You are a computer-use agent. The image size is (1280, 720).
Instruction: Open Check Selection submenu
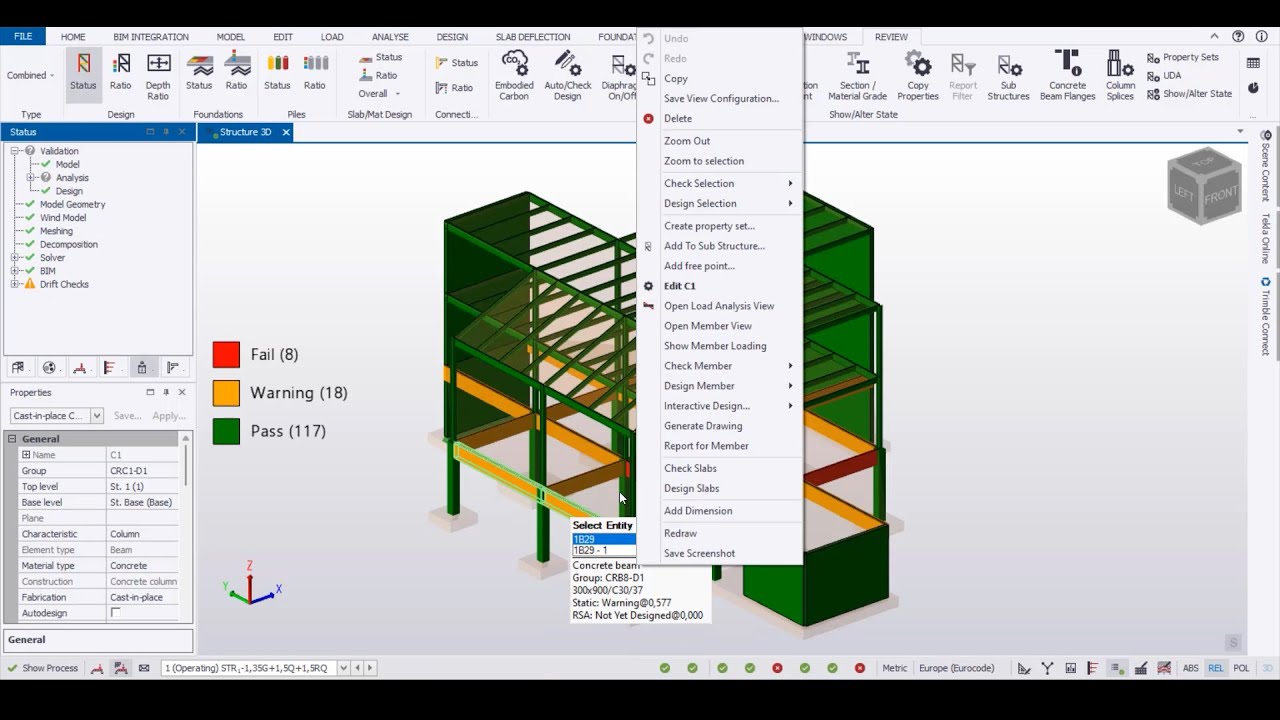click(x=720, y=183)
